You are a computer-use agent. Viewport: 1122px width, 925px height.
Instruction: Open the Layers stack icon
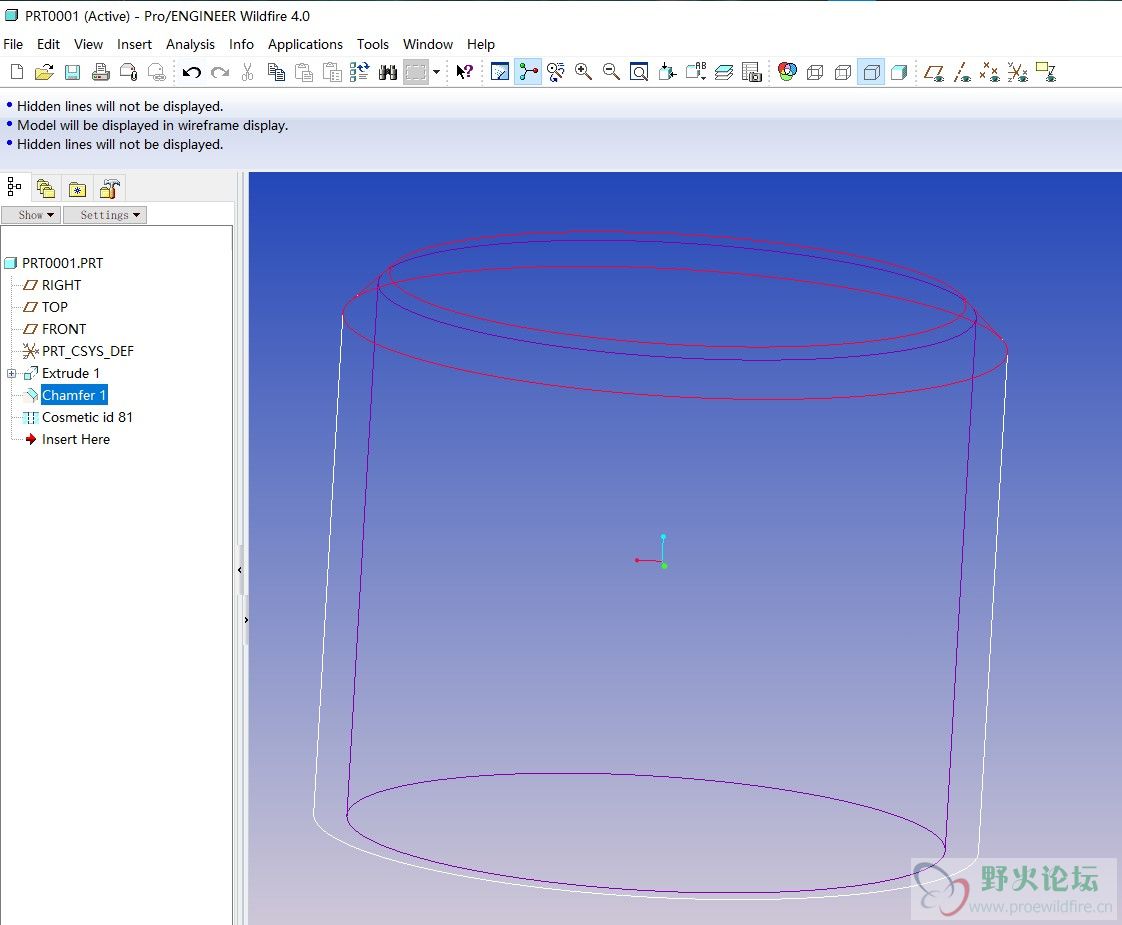pyautogui.click(x=724, y=72)
